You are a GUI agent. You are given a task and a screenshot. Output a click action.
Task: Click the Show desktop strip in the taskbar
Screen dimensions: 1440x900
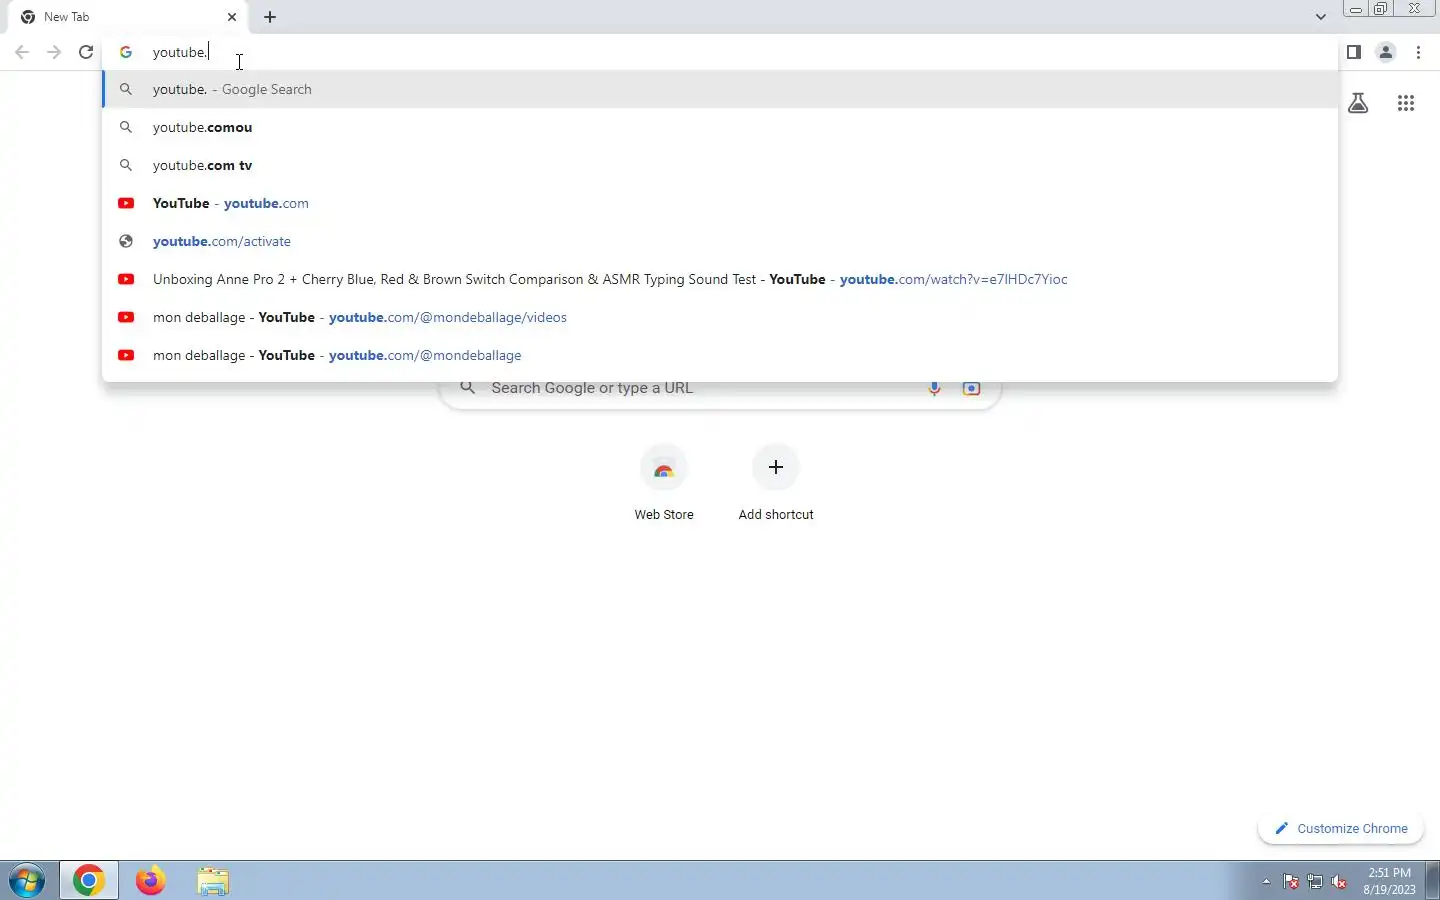coord(1434,881)
